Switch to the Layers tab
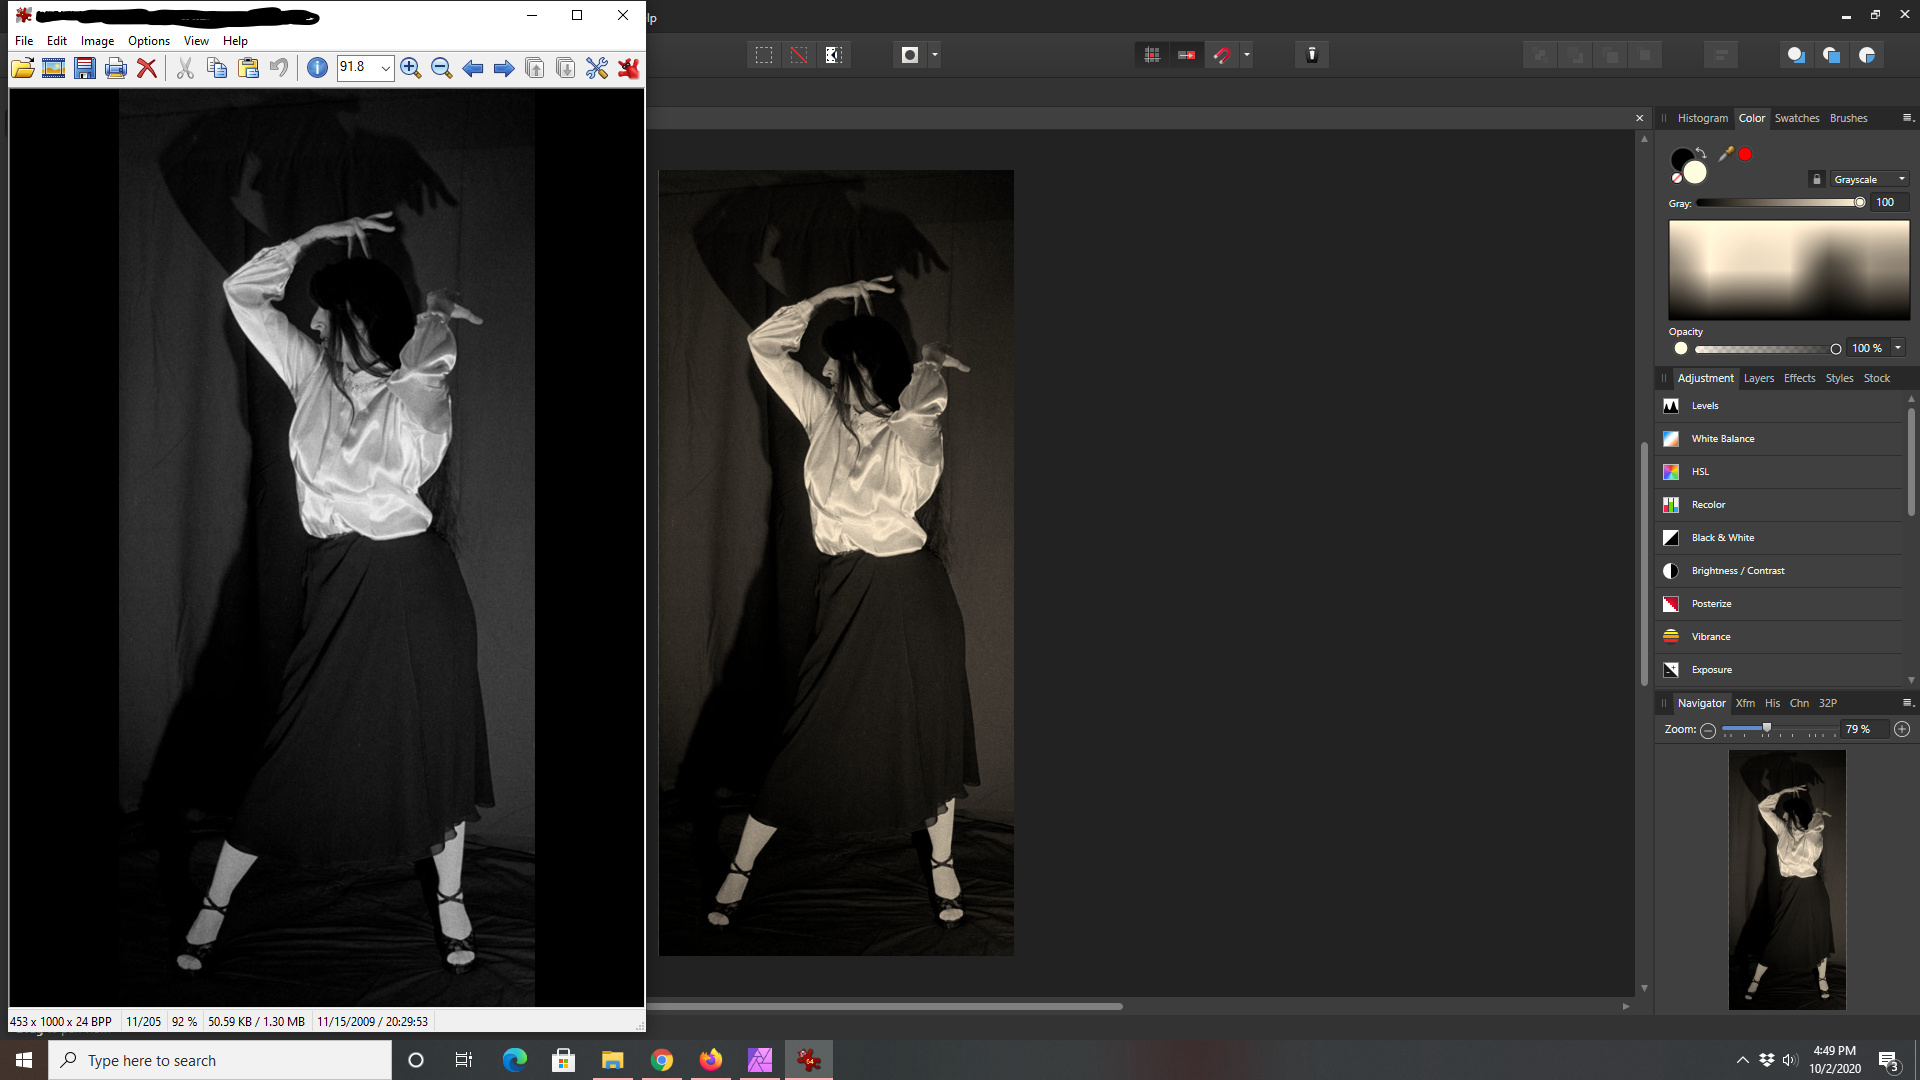1920x1080 pixels. pyautogui.click(x=1759, y=378)
